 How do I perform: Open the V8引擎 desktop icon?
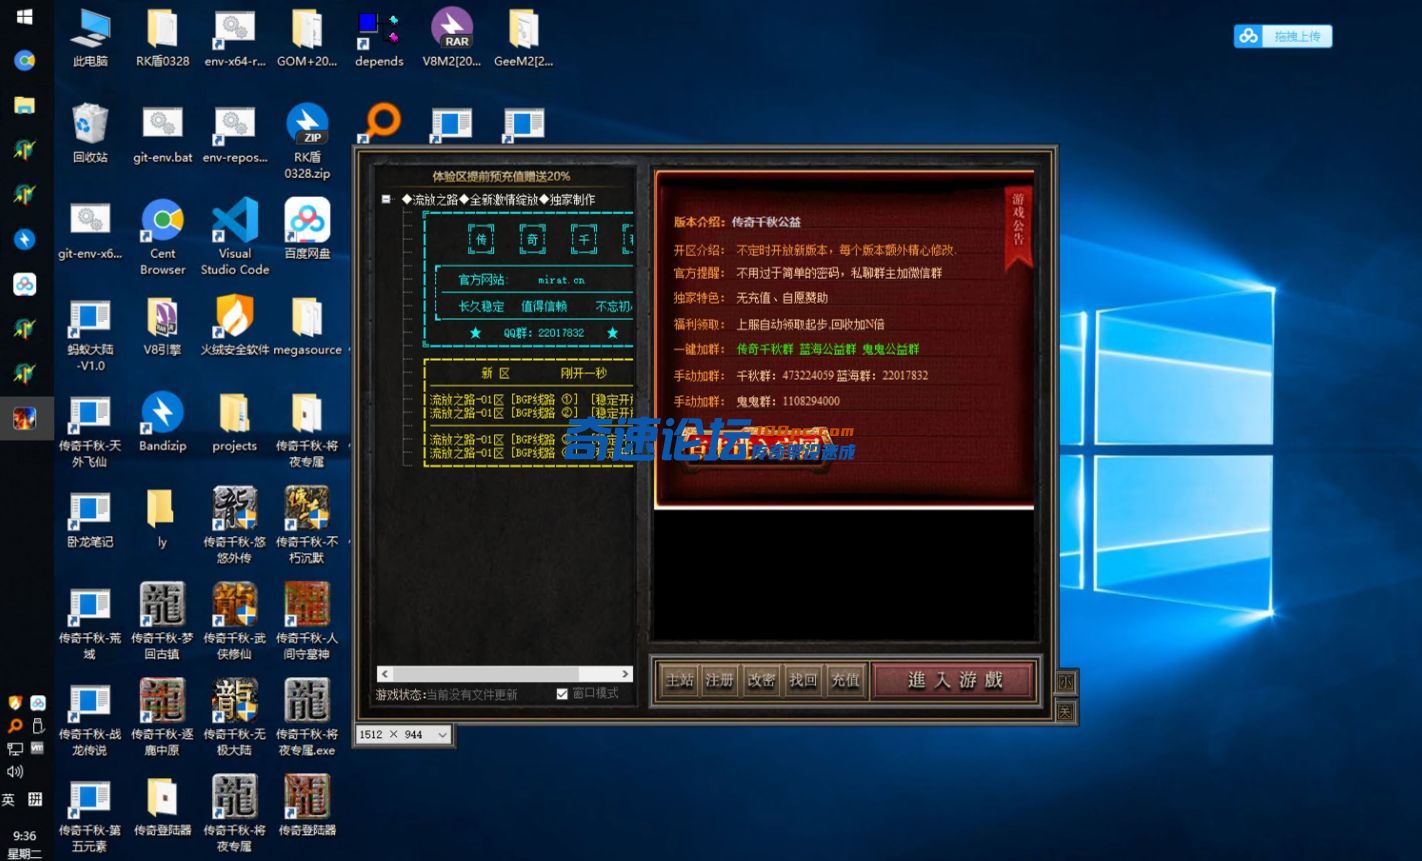click(x=162, y=326)
